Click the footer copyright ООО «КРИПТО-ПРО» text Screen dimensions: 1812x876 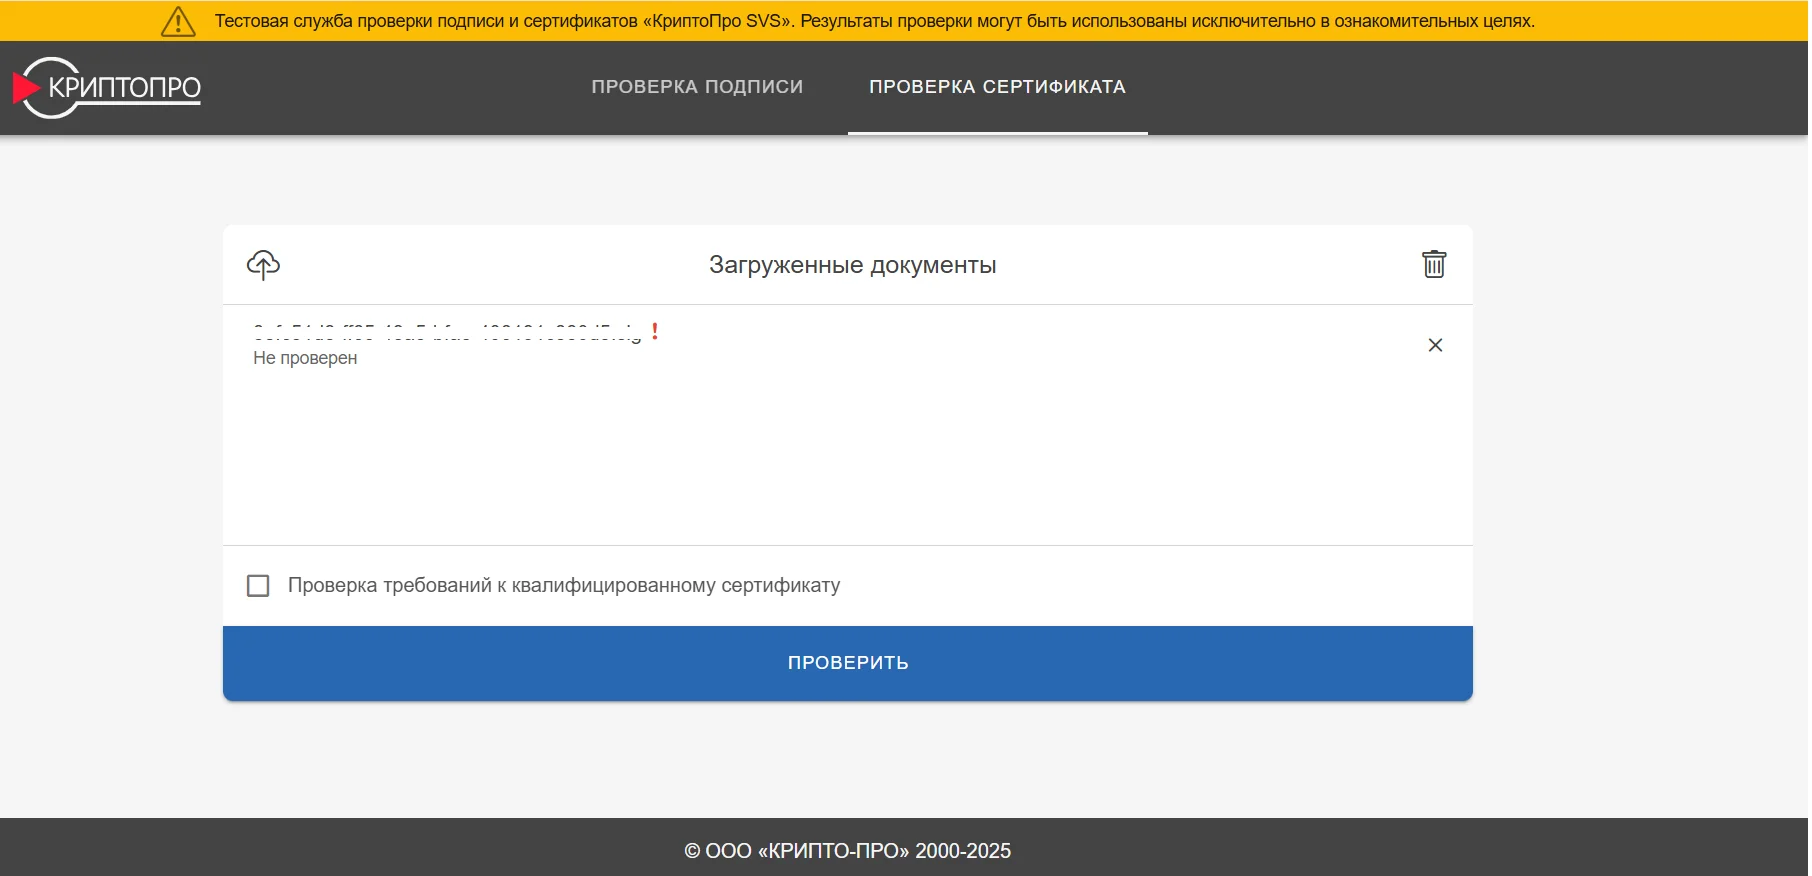(x=847, y=851)
